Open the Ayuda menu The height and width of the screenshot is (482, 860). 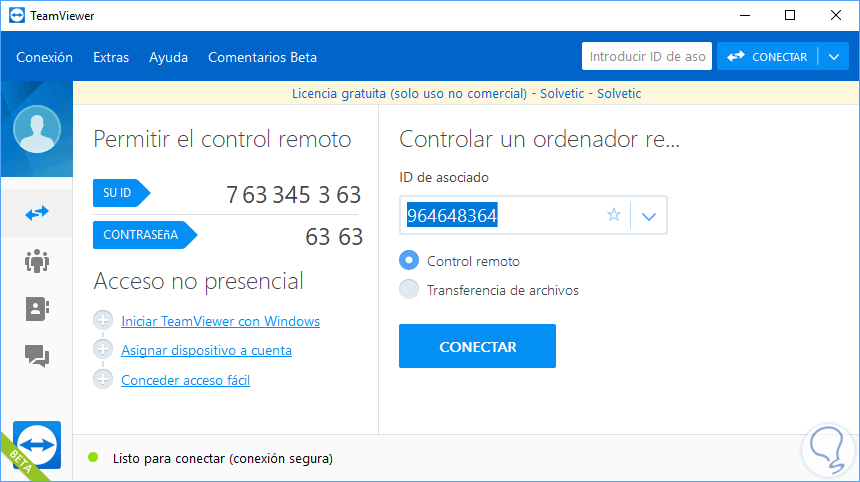point(168,57)
